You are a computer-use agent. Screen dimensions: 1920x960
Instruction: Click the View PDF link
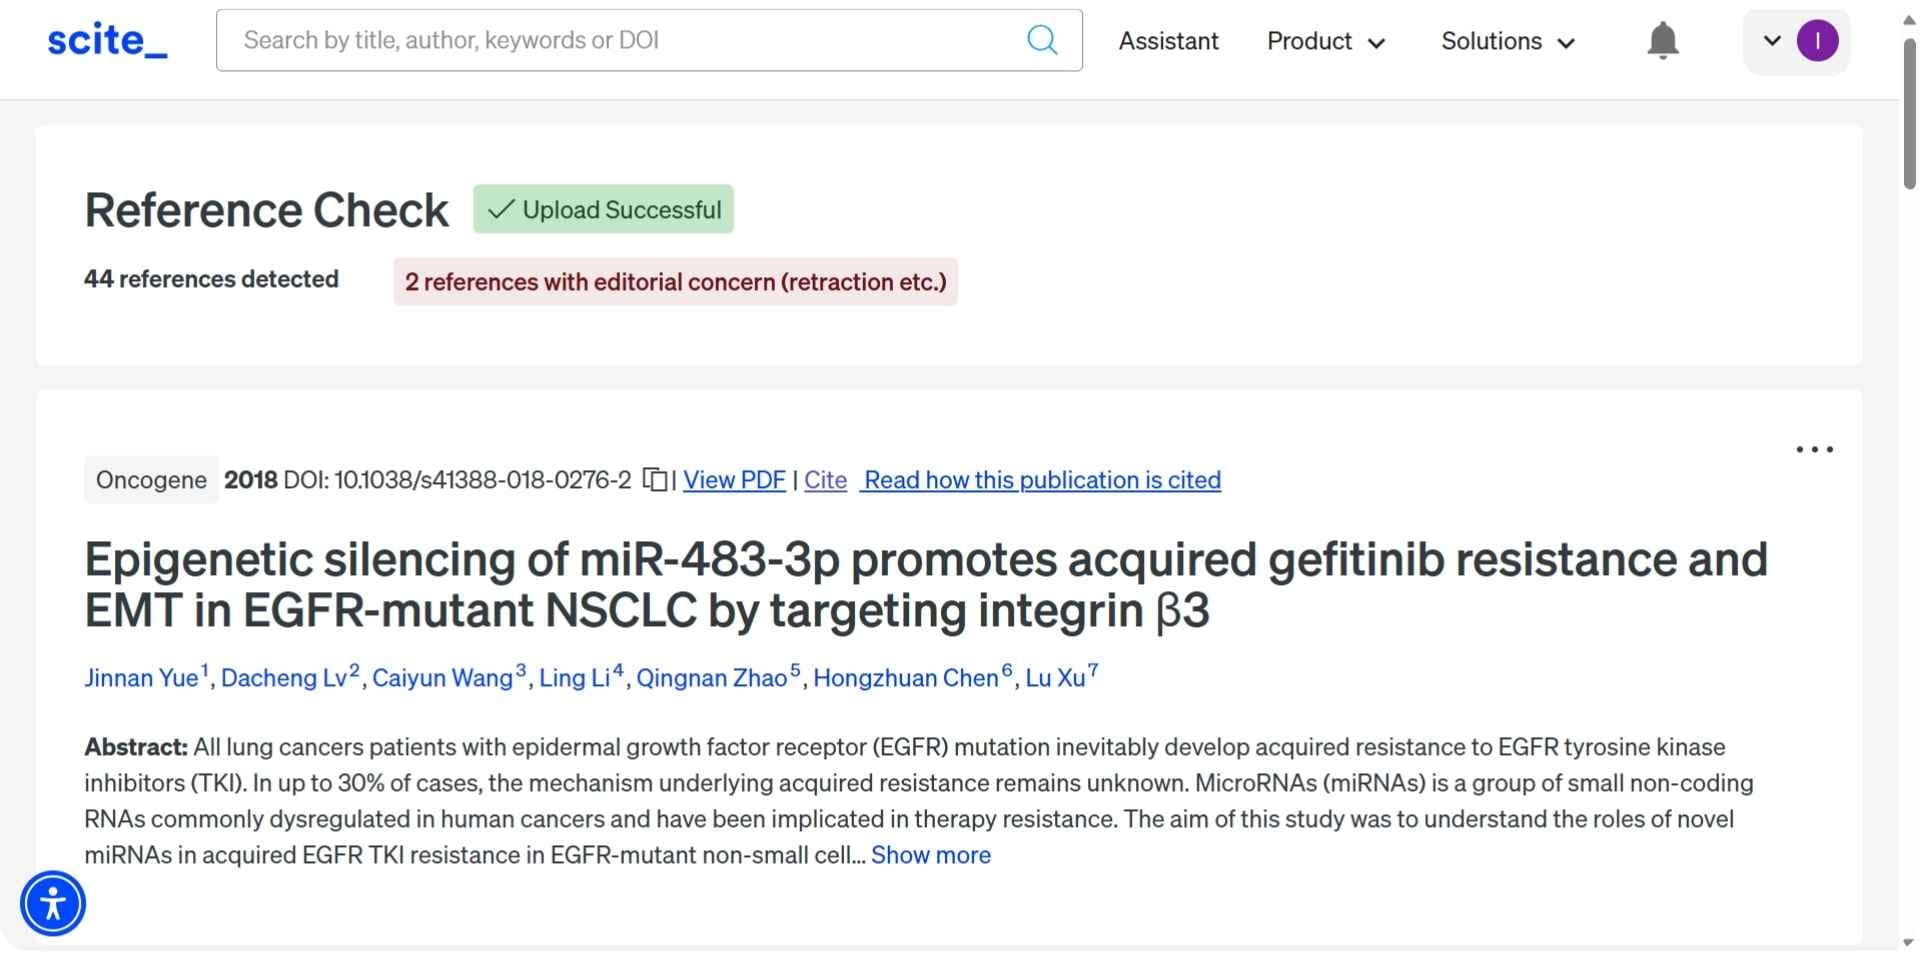click(x=734, y=480)
